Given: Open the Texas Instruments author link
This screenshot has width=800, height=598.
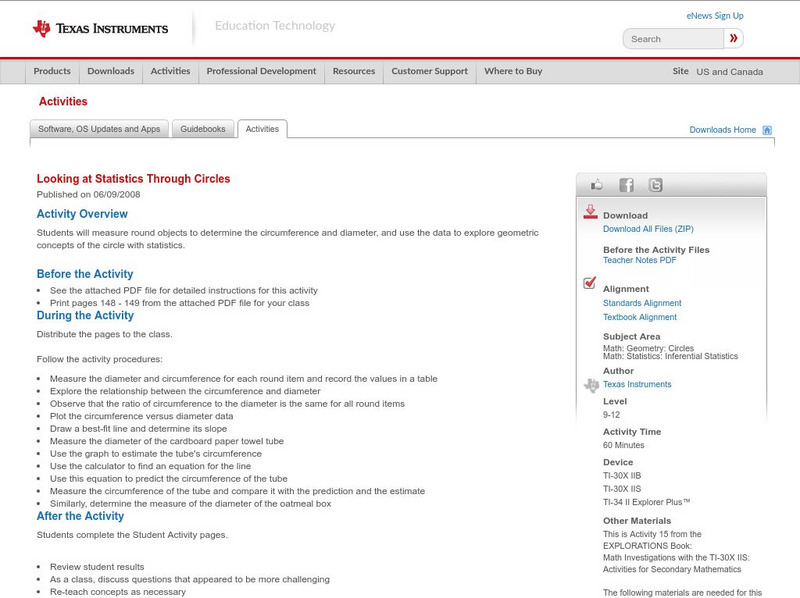Looking at the screenshot, I should tap(637, 384).
